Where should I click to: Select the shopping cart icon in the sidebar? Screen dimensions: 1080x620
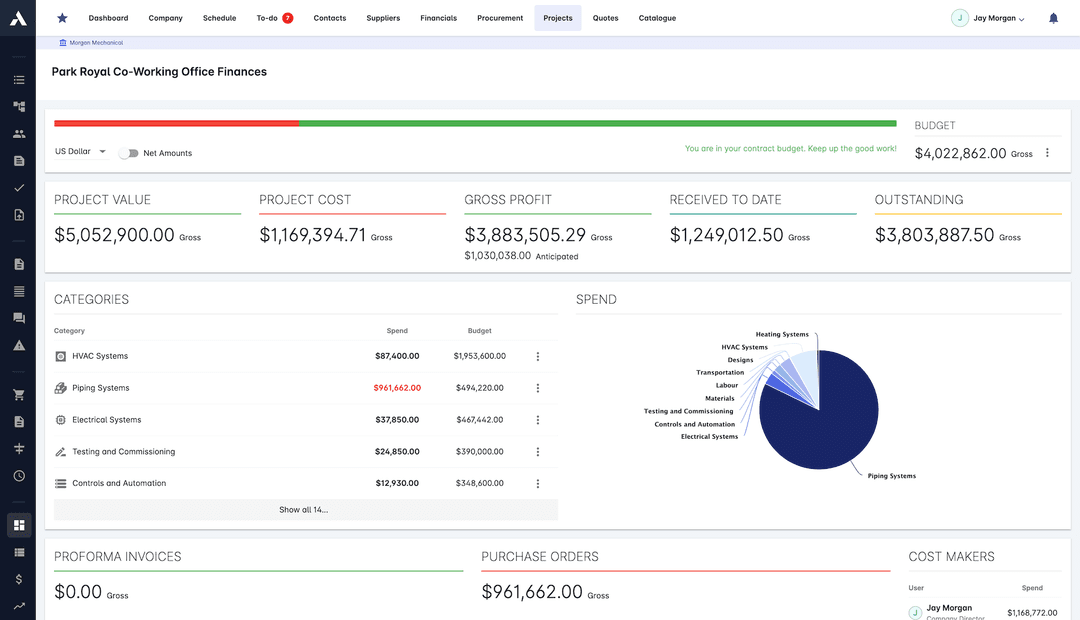[x=18, y=394]
